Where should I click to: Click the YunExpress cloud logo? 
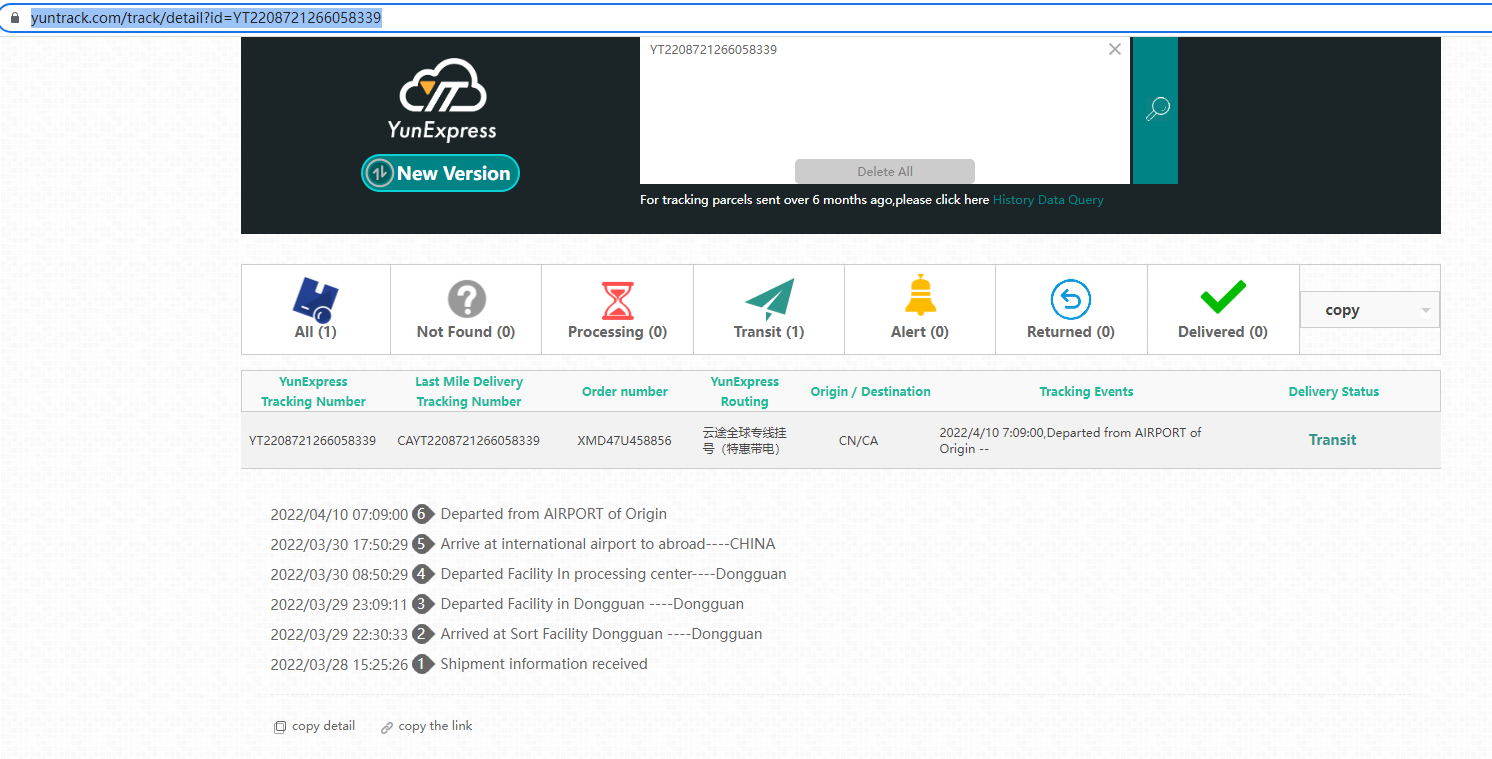[x=442, y=99]
